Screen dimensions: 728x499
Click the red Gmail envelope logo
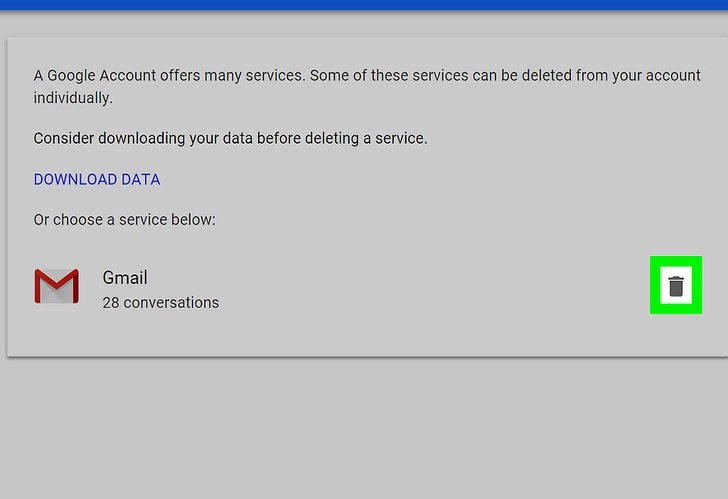[x=56, y=287]
